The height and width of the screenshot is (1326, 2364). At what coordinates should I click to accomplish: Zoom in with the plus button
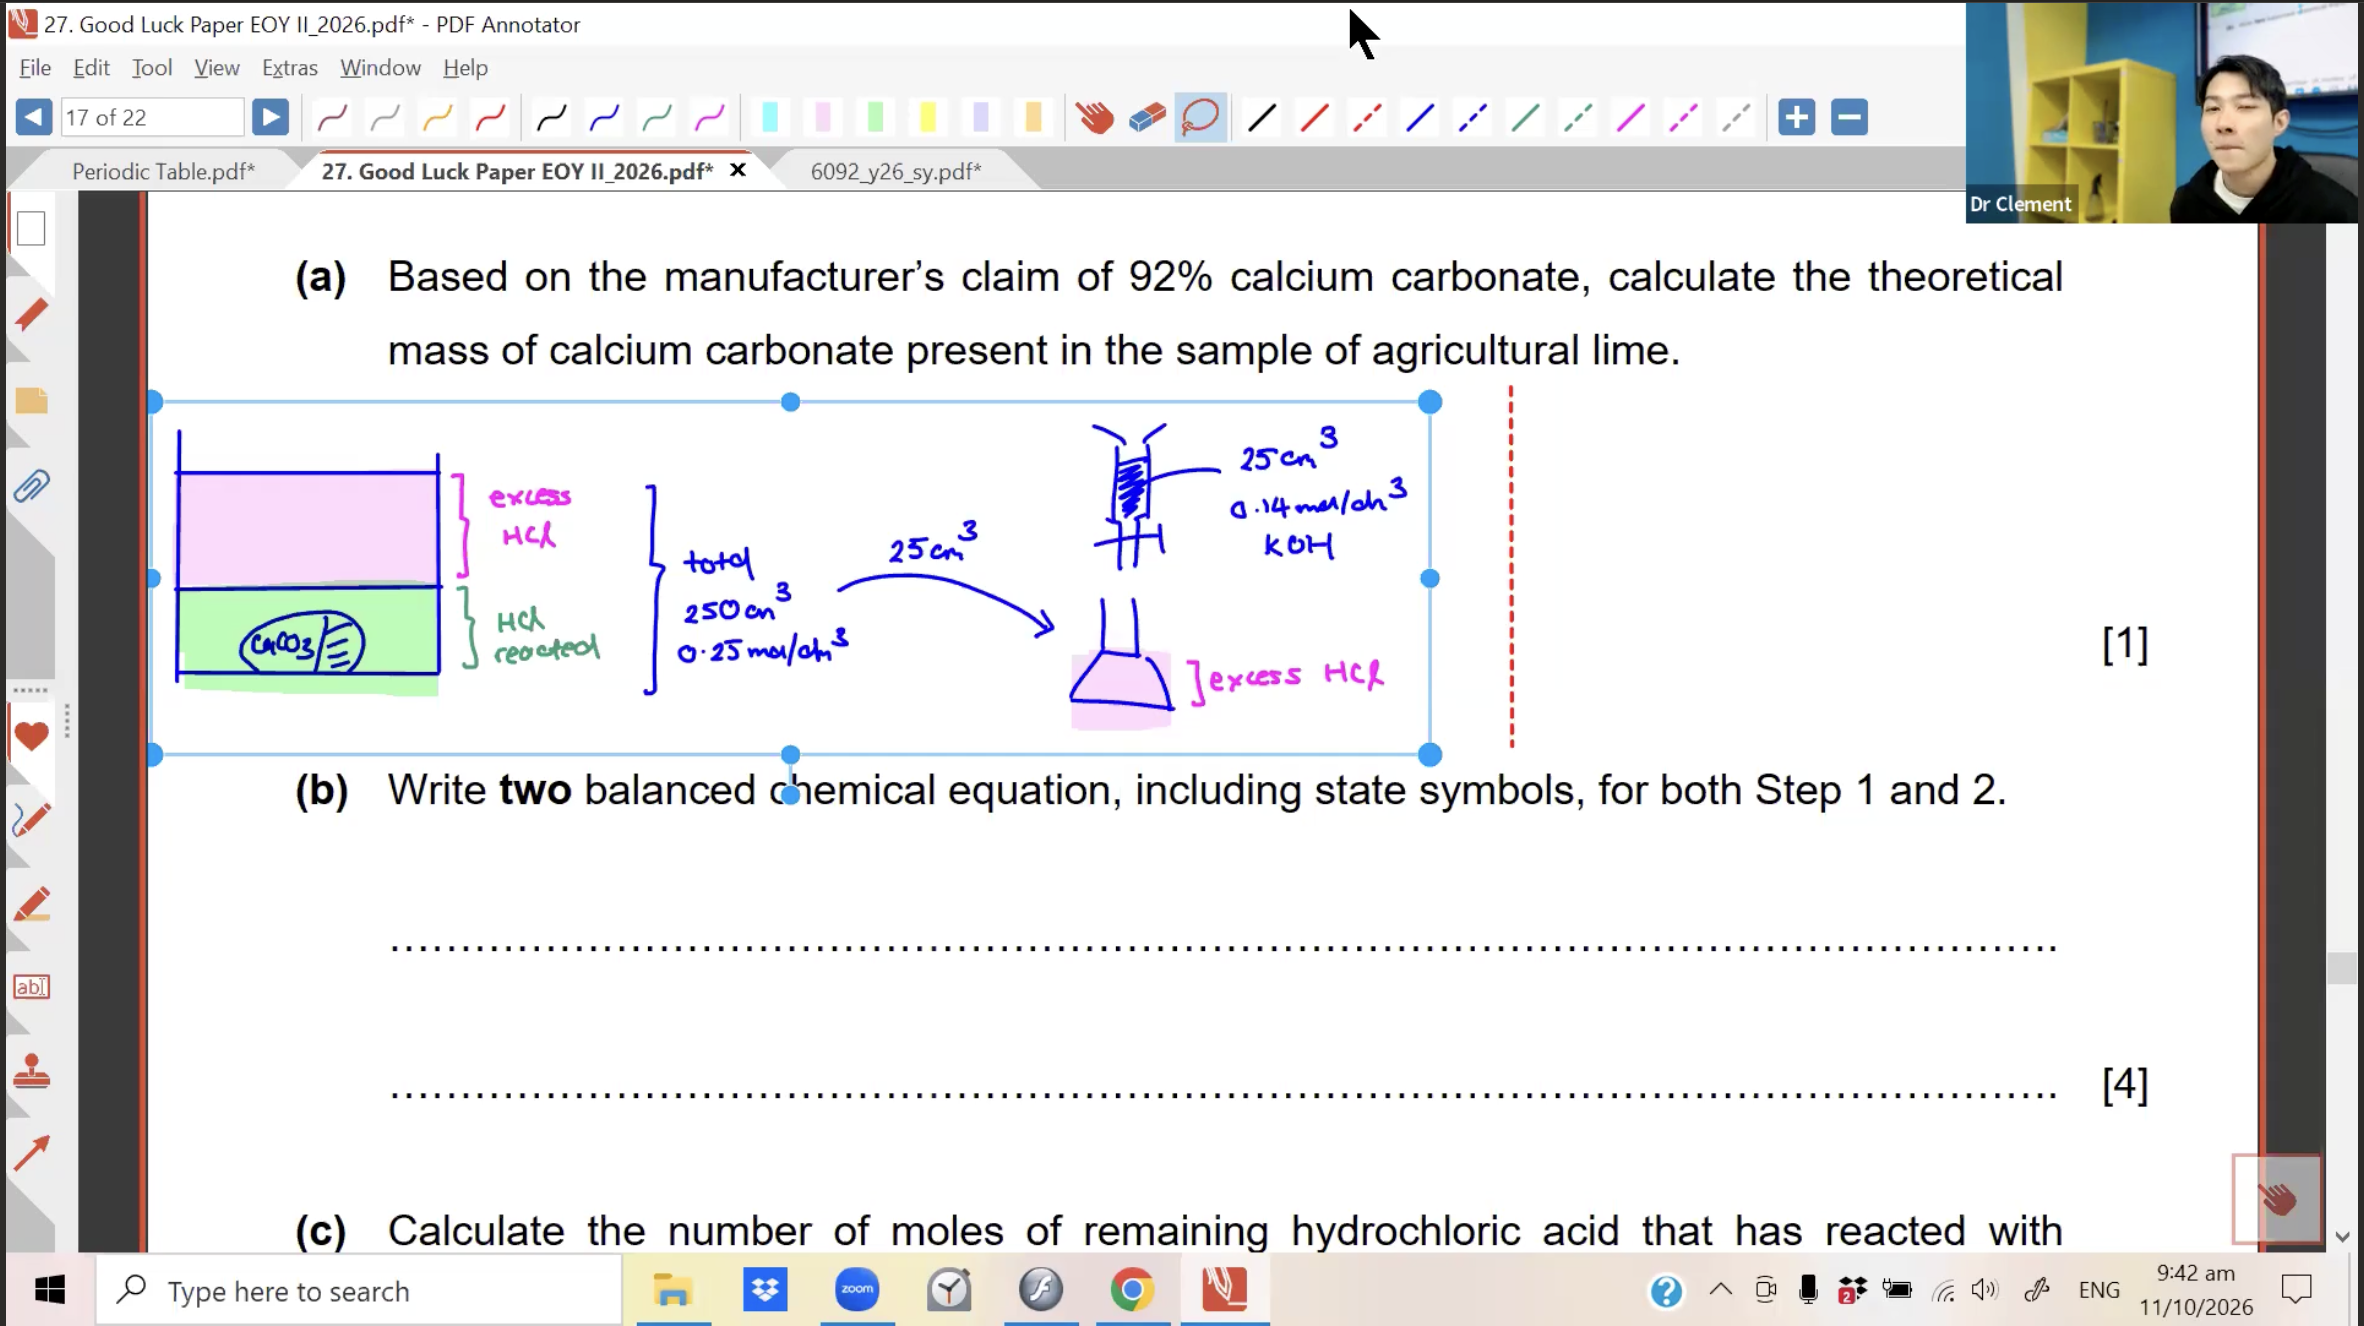click(x=1796, y=117)
